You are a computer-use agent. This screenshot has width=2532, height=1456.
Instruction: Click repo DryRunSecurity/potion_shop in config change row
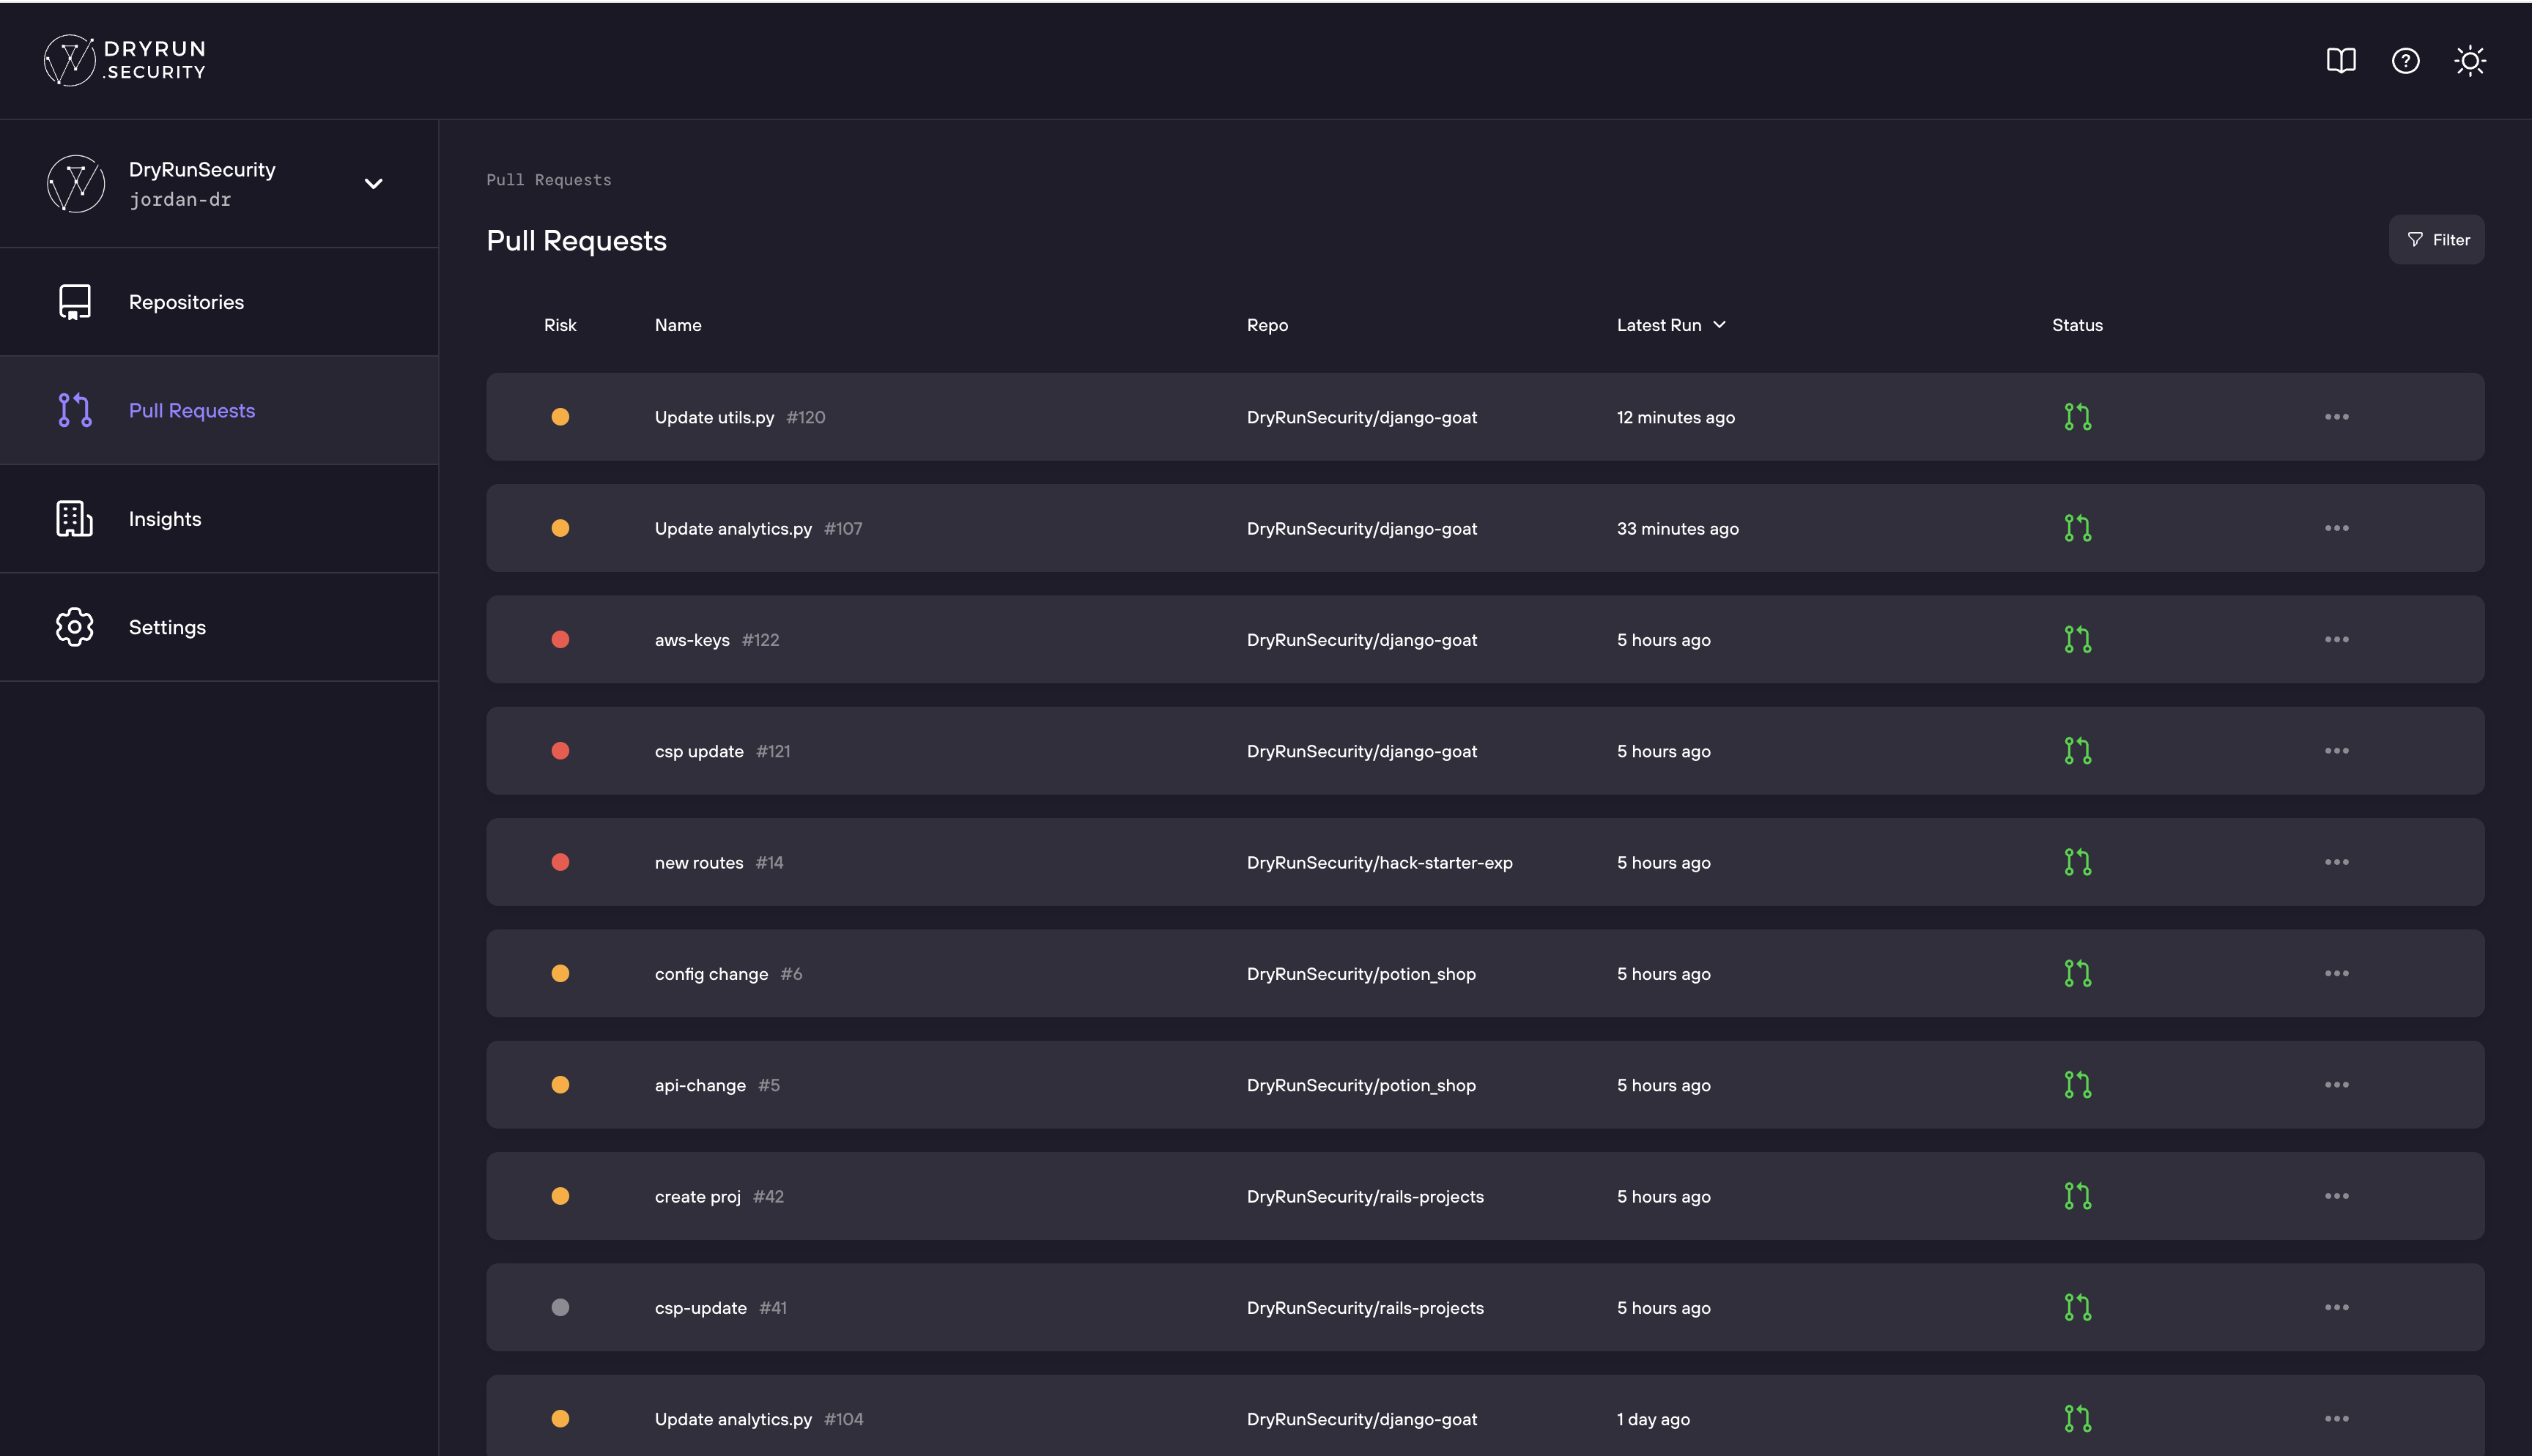(x=1361, y=974)
